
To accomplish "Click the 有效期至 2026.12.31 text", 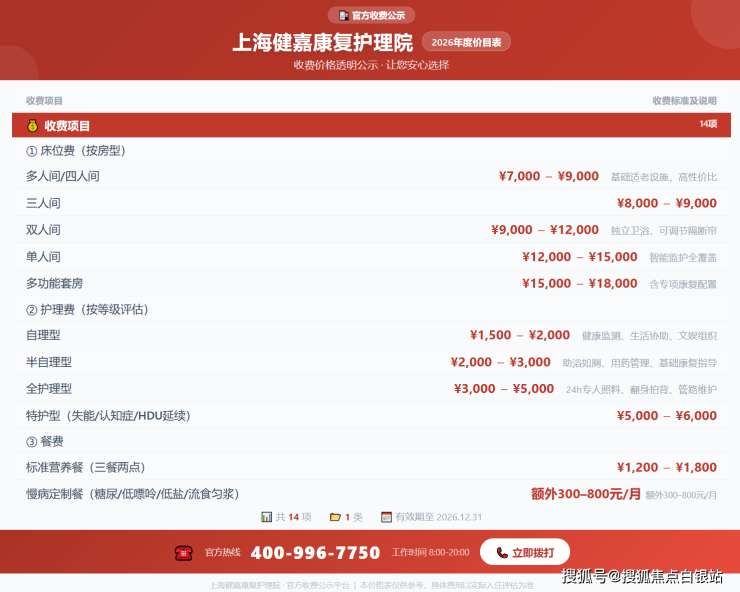I will tap(438, 517).
